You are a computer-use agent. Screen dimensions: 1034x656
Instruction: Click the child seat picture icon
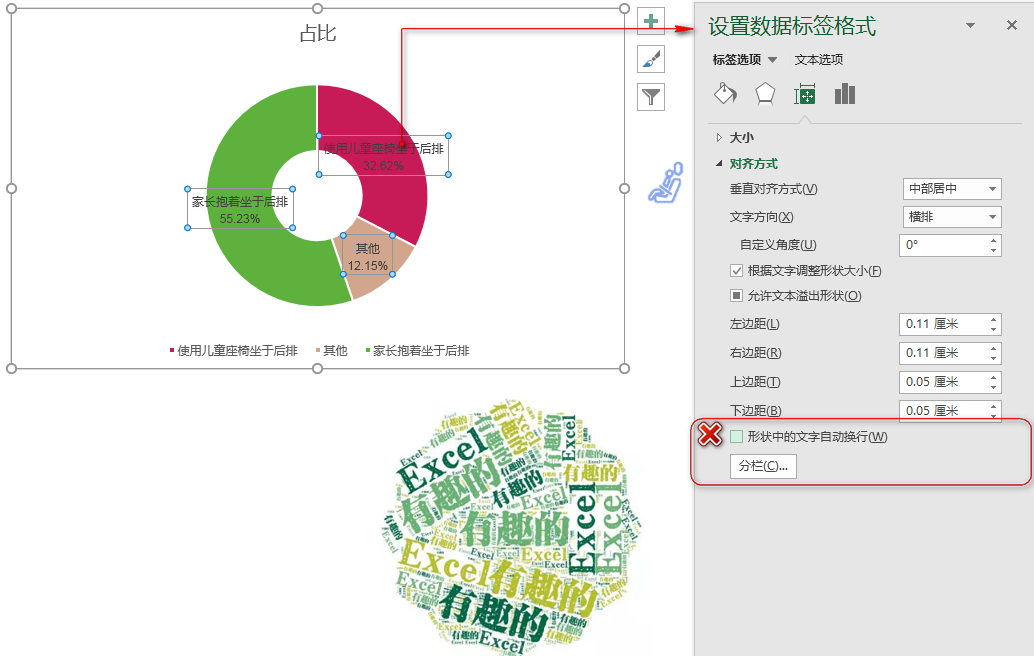666,183
